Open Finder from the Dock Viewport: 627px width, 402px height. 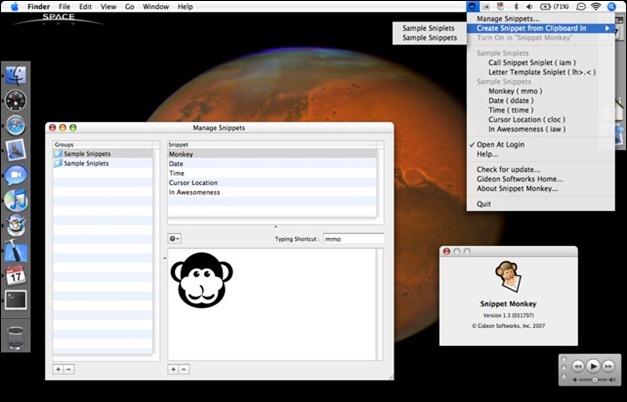15,75
